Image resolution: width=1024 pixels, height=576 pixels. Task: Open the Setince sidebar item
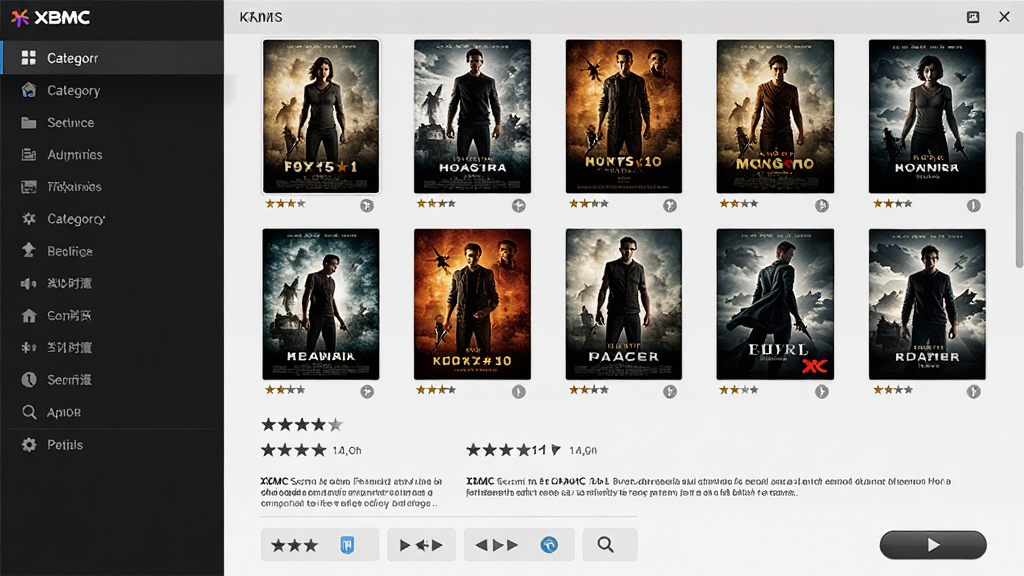click(x=112, y=123)
